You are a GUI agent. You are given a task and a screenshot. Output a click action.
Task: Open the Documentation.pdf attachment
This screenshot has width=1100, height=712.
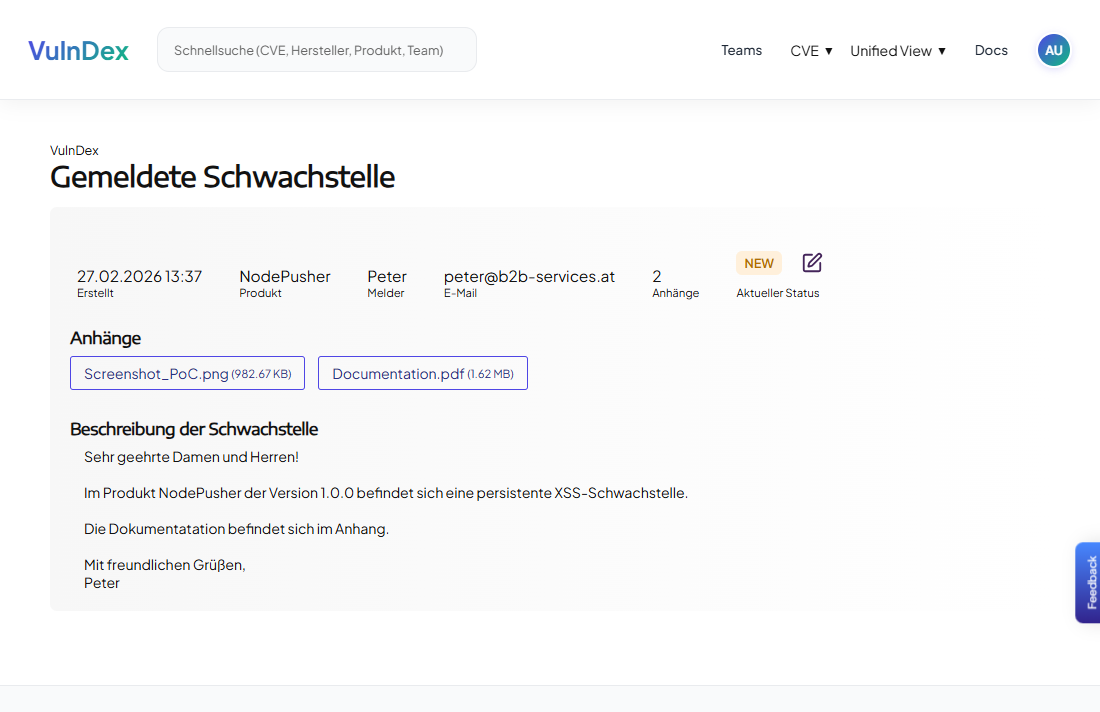coord(422,372)
